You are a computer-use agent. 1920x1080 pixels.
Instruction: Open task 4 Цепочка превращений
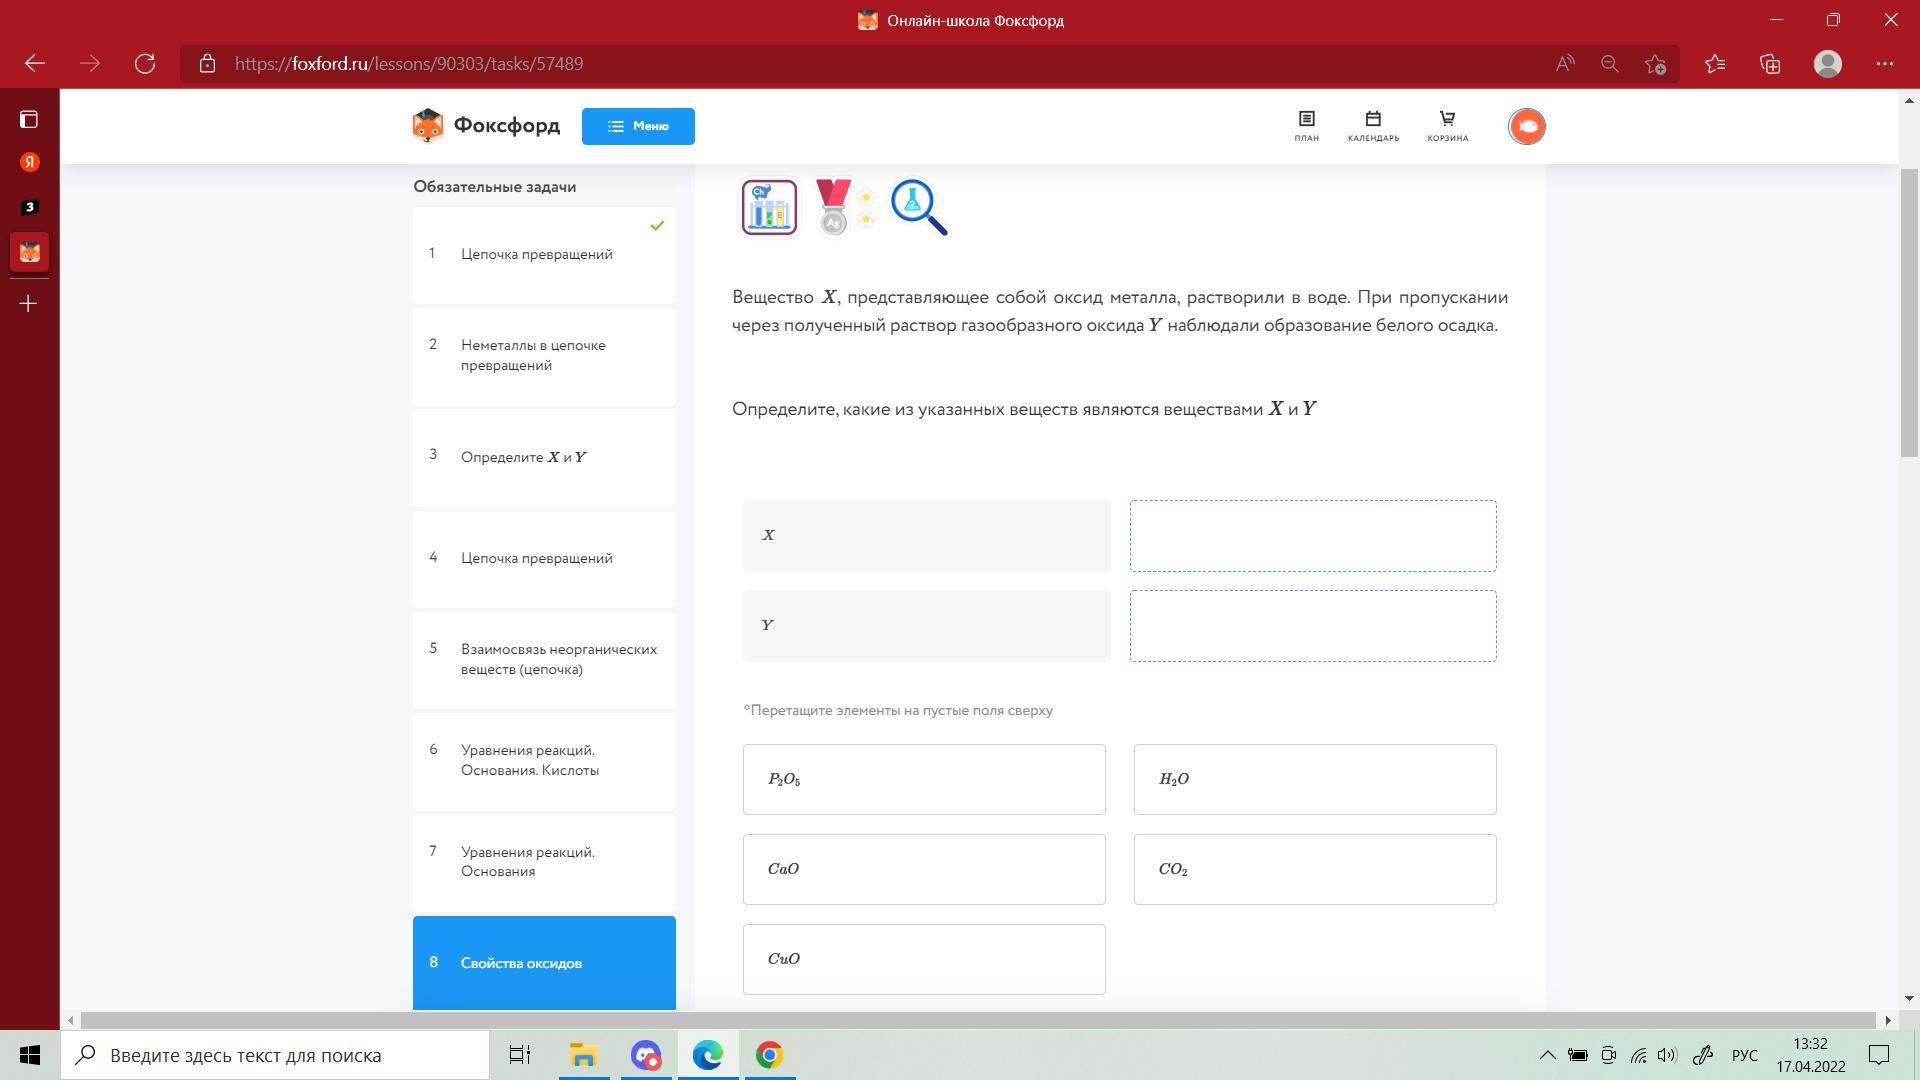click(x=544, y=558)
